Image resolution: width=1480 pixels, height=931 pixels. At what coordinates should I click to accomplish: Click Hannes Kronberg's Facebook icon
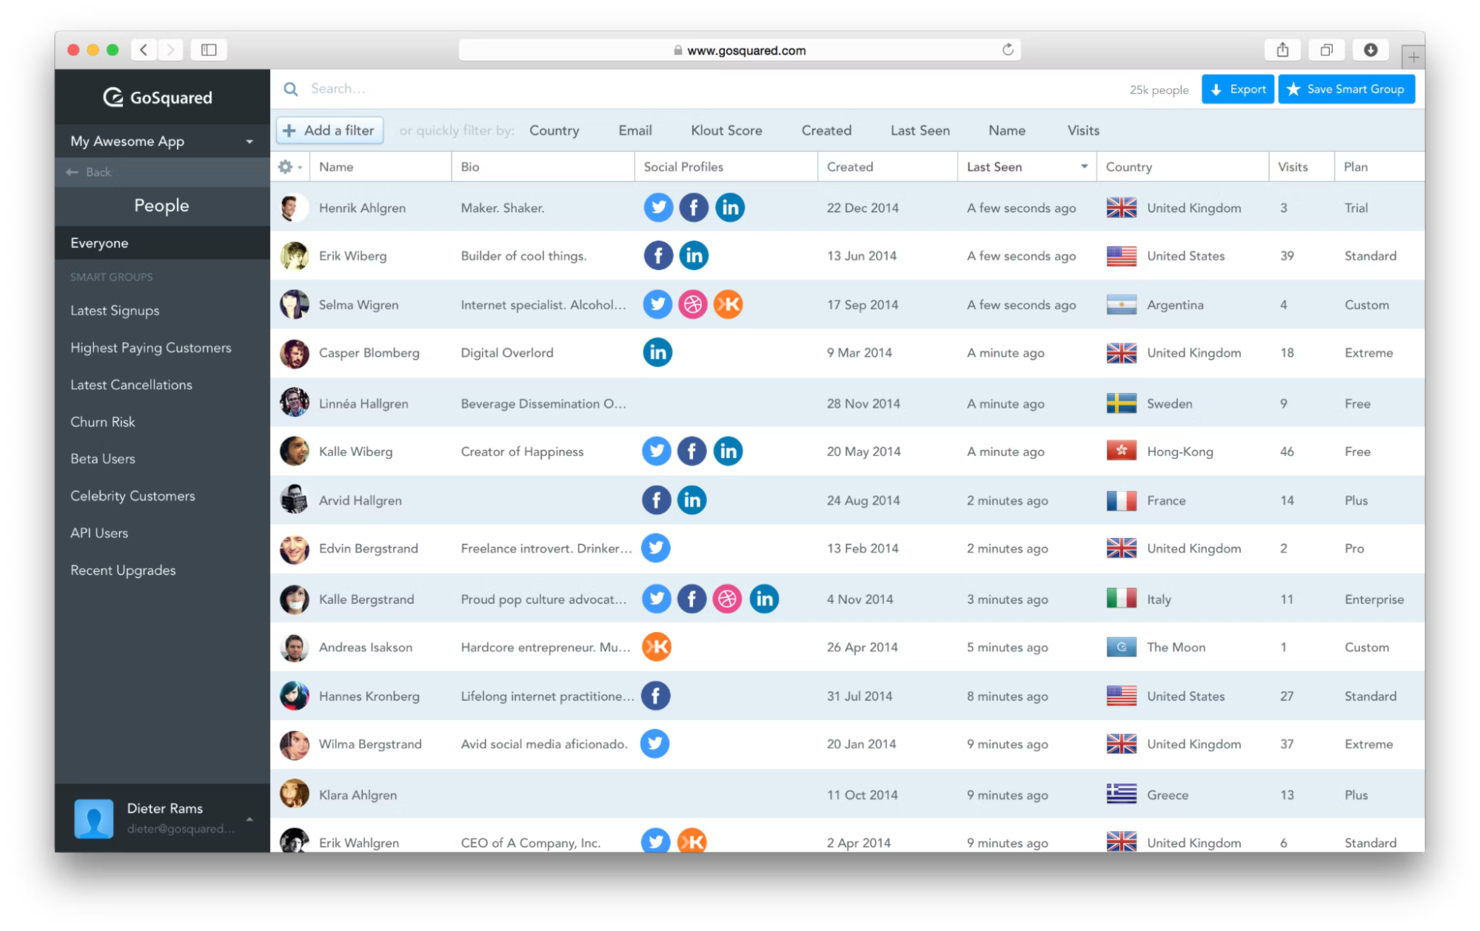point(656,695)
